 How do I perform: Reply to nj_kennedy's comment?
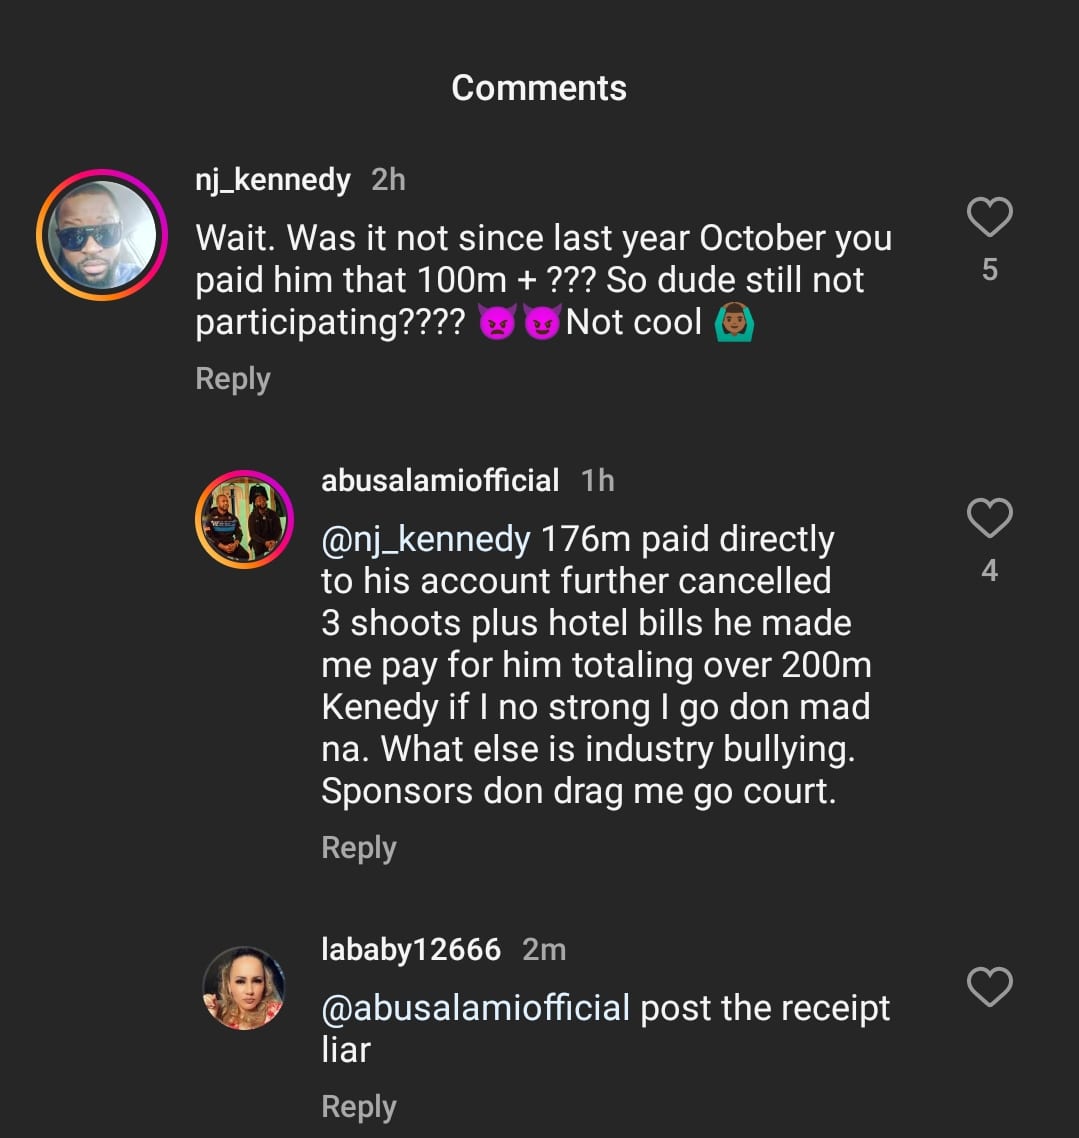coord(233,379)
